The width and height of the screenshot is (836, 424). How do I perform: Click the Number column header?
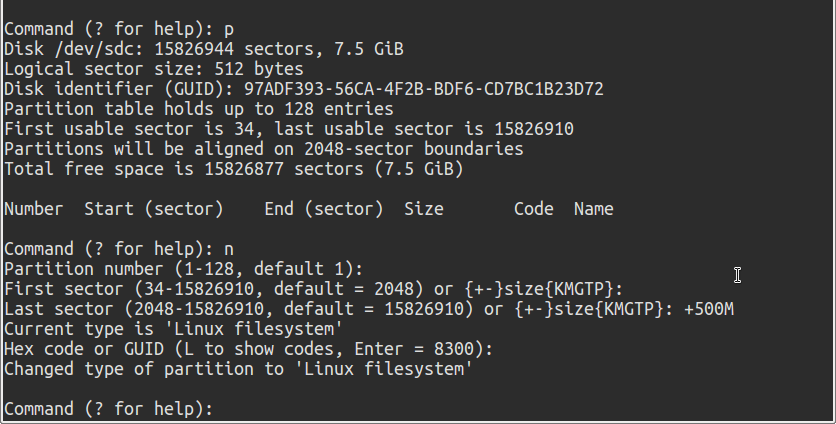coord(33,209)
